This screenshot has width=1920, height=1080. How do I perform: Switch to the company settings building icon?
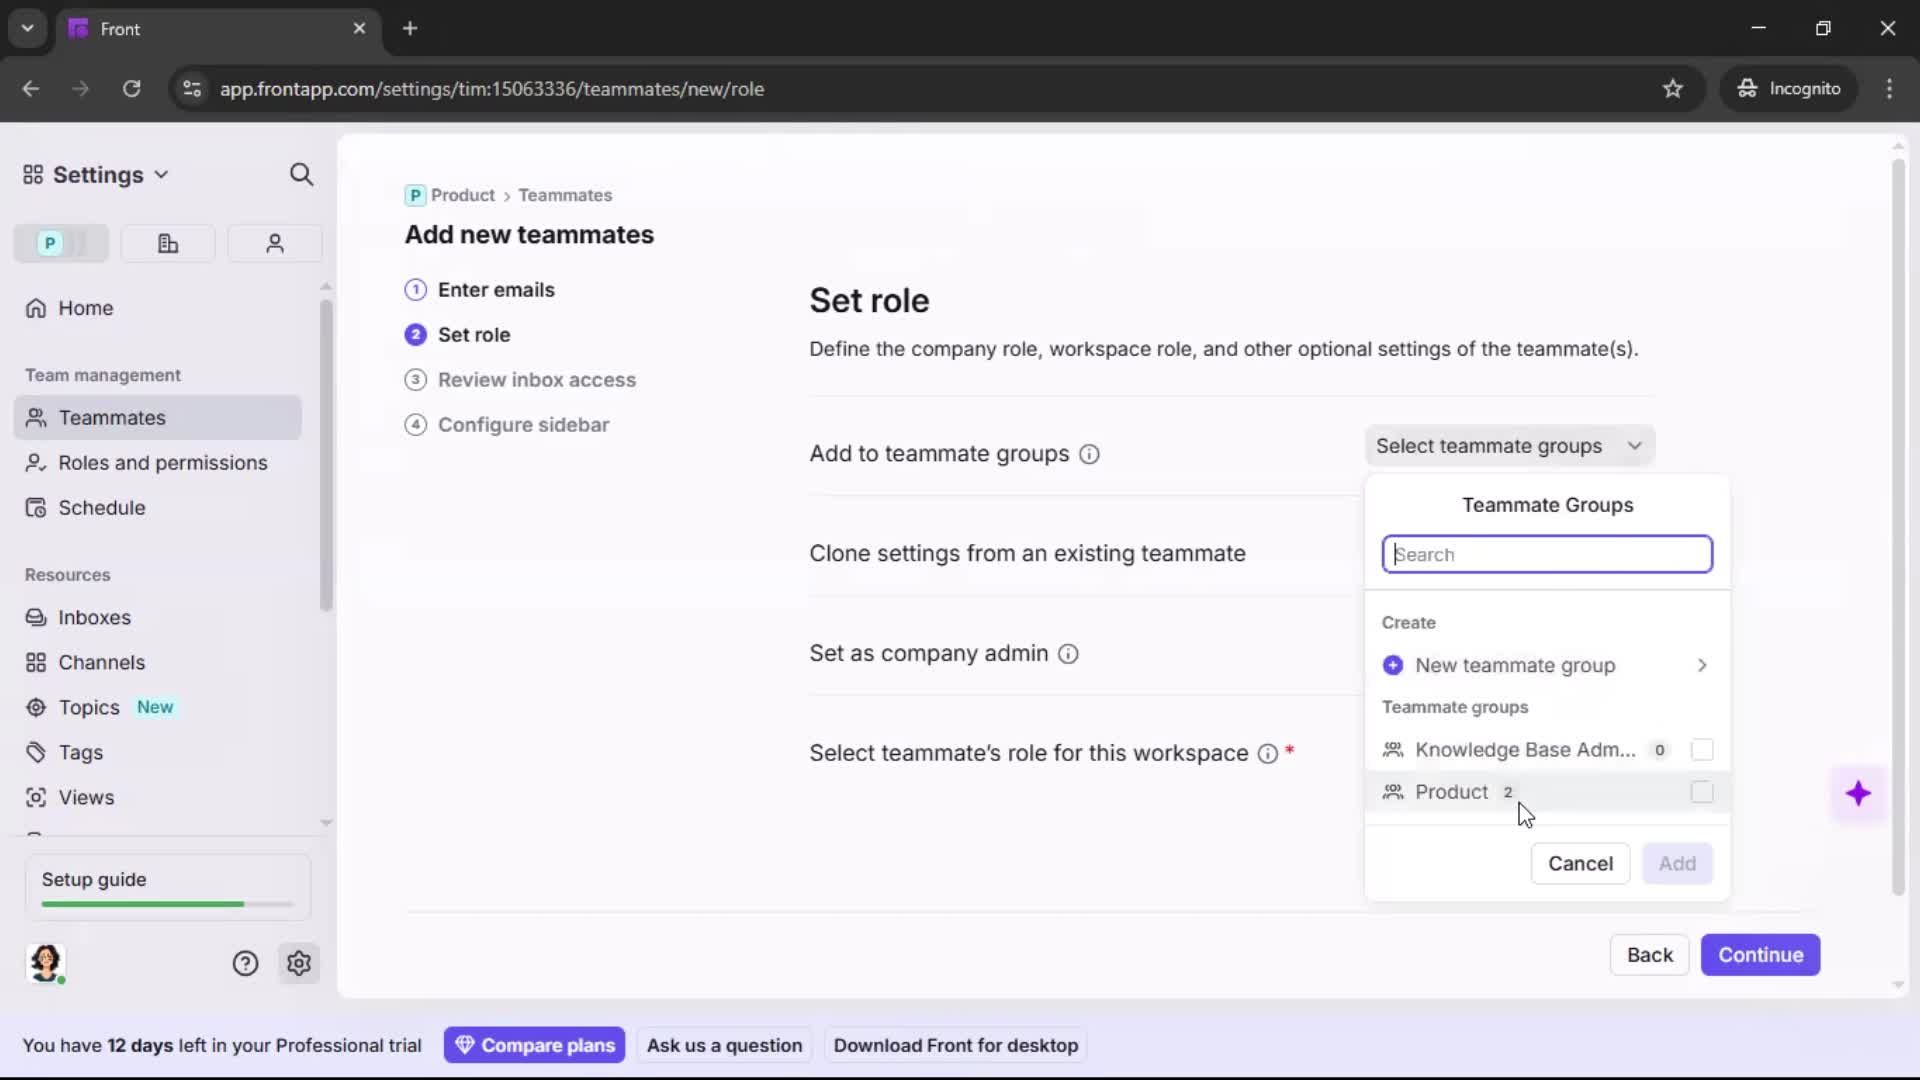(167, 243)
